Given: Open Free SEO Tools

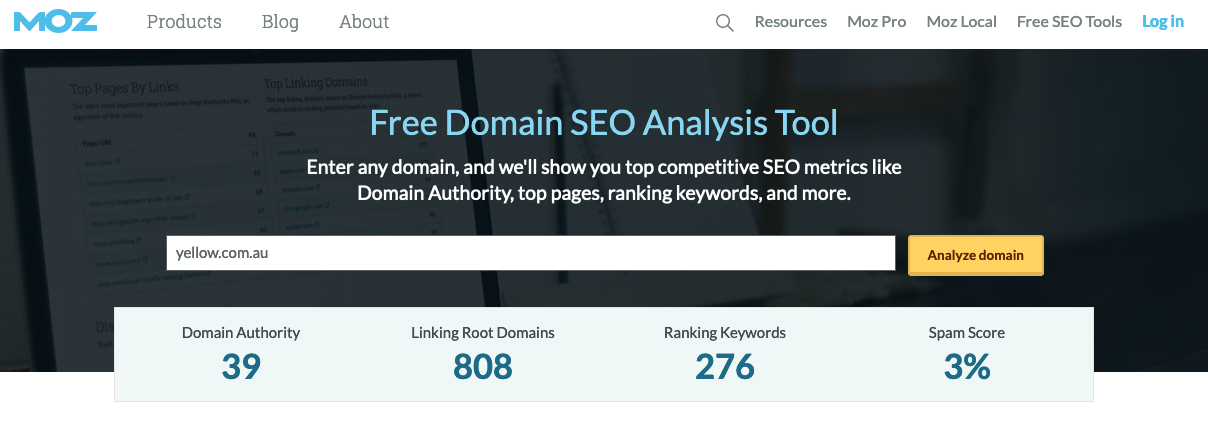Looking at the screenshot, I should [x=1069, y=21].
